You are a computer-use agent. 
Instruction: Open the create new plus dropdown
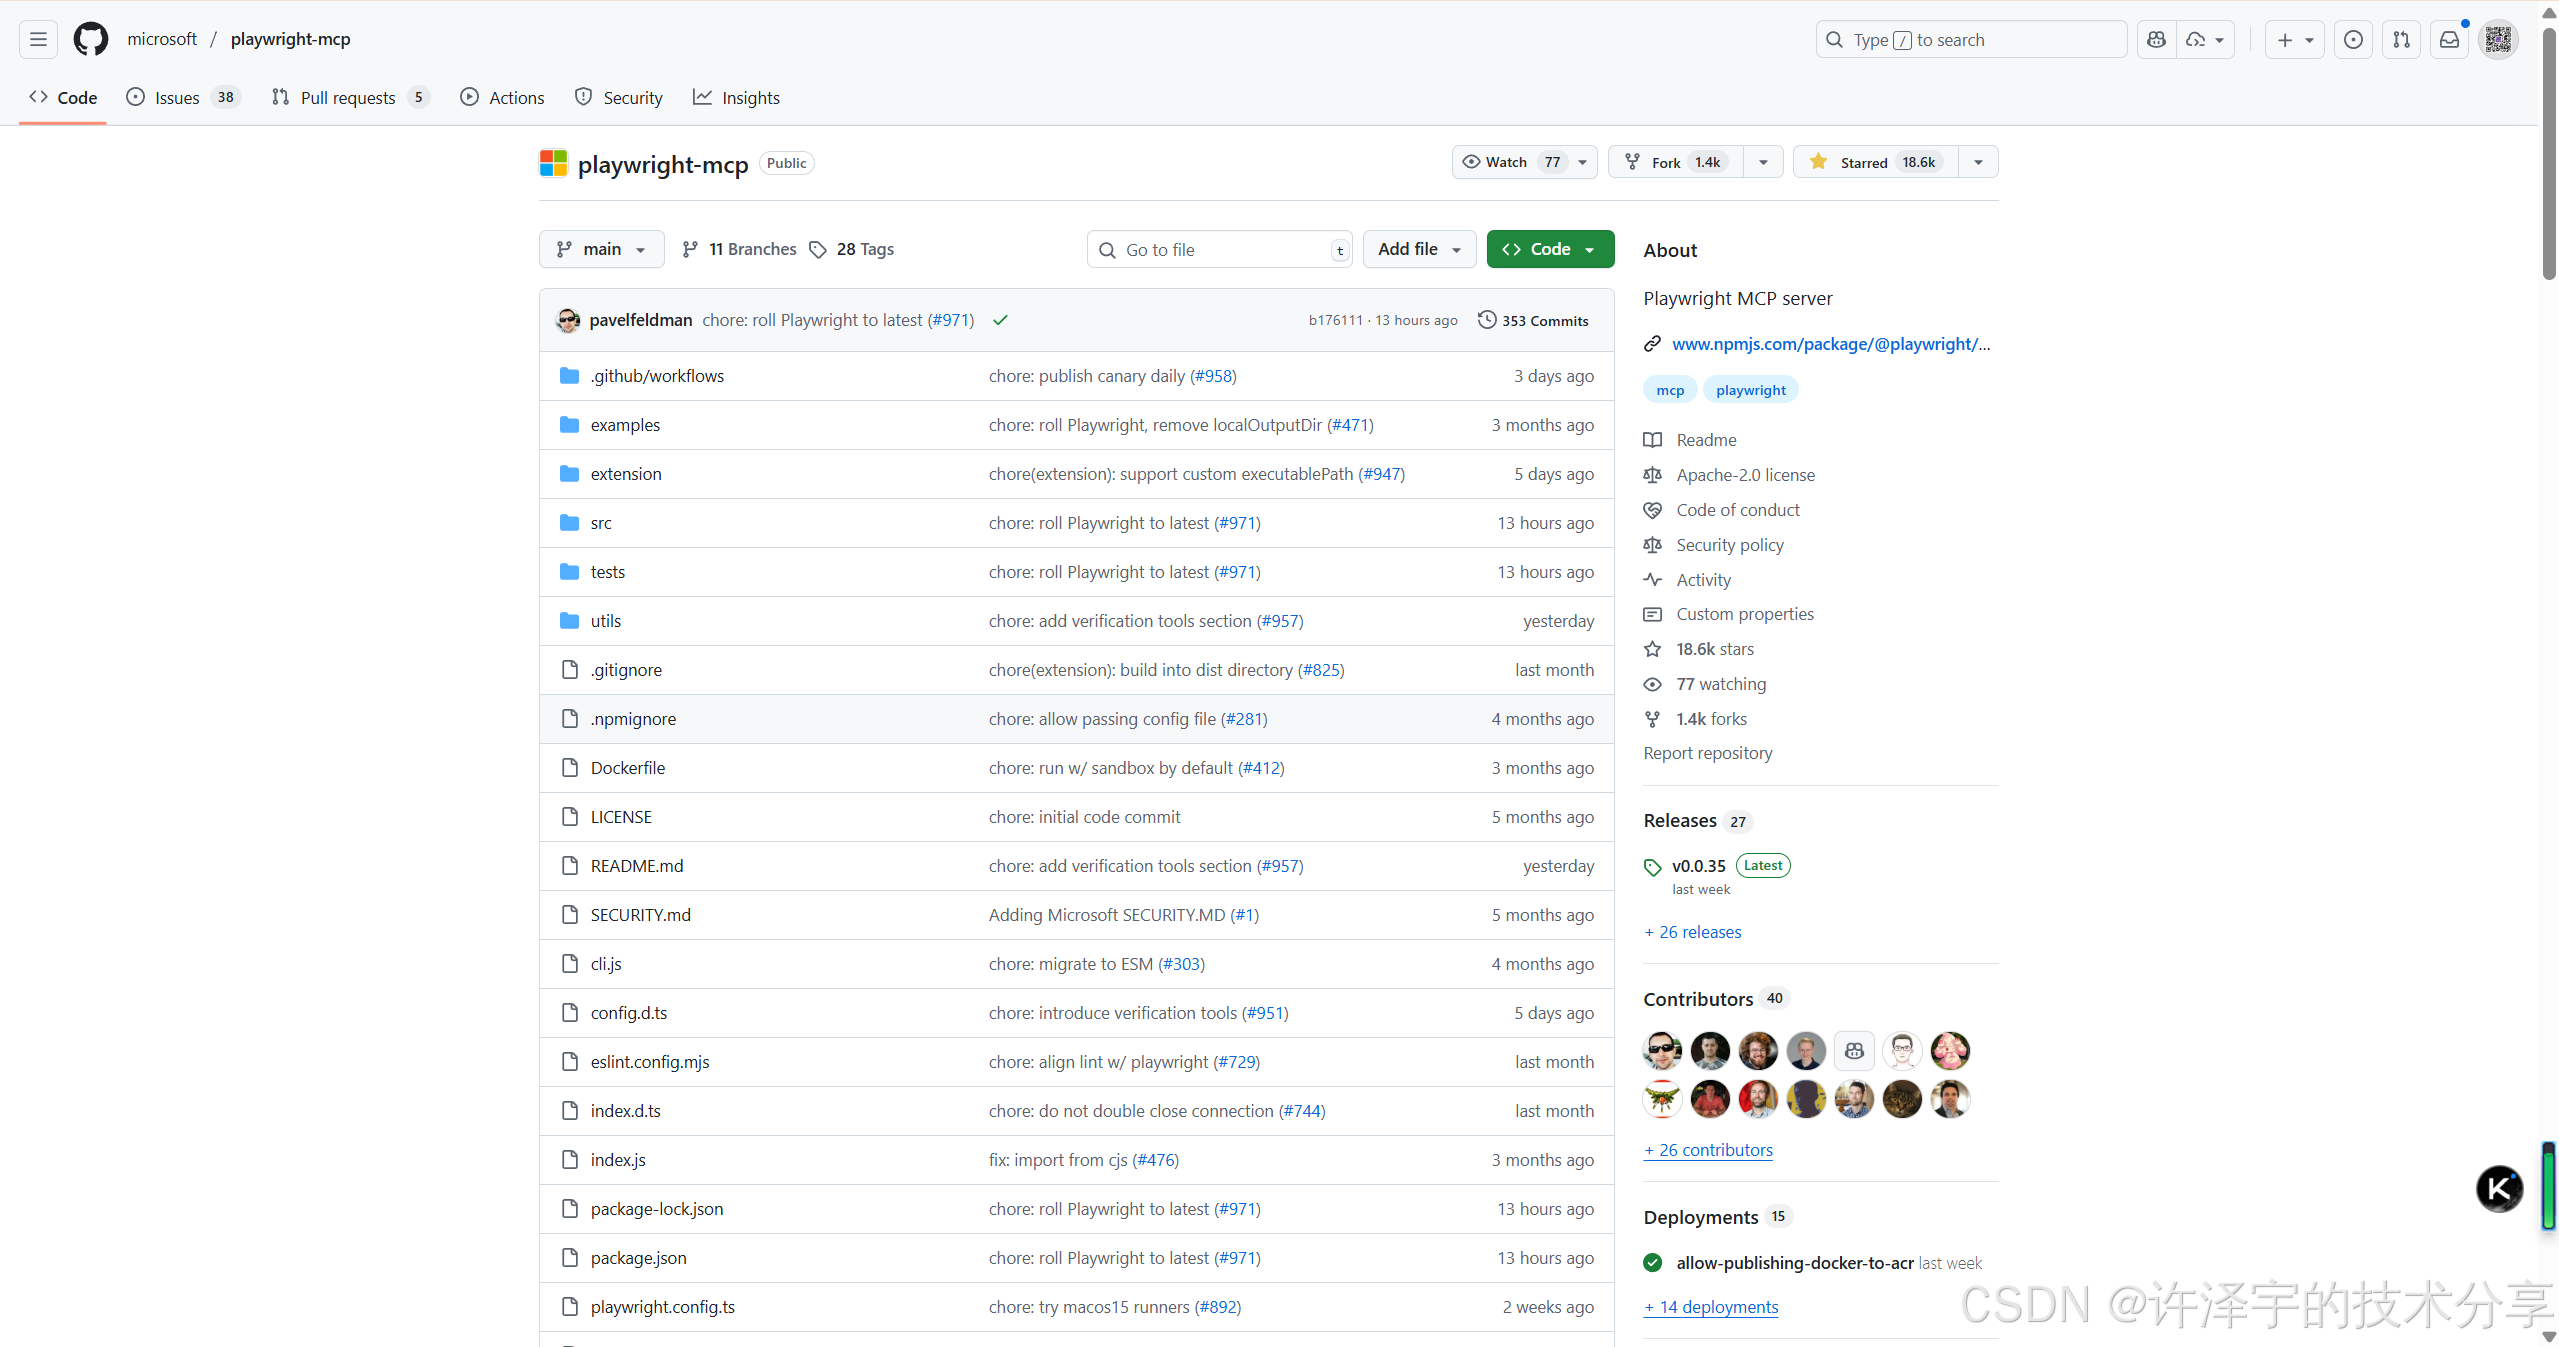[2294, 39]
